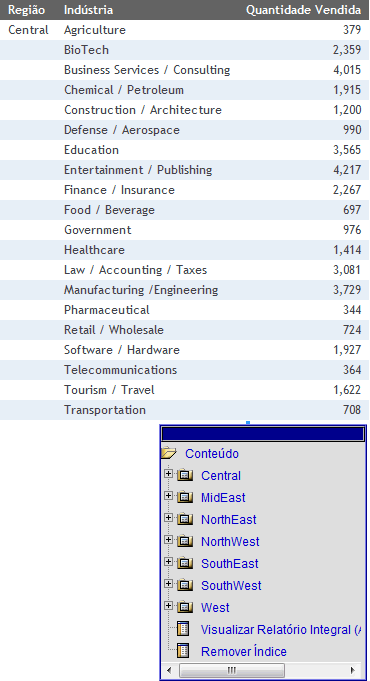Click the Quantidade Vendida column header

pyautogui.click(x=303, y=10)
